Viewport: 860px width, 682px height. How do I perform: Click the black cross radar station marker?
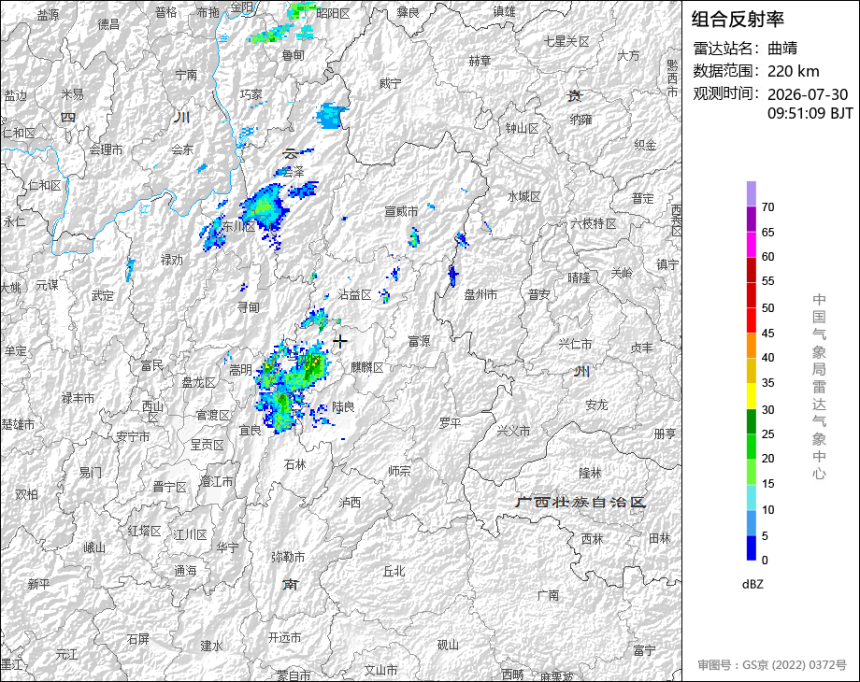click(x=340, y=341)
